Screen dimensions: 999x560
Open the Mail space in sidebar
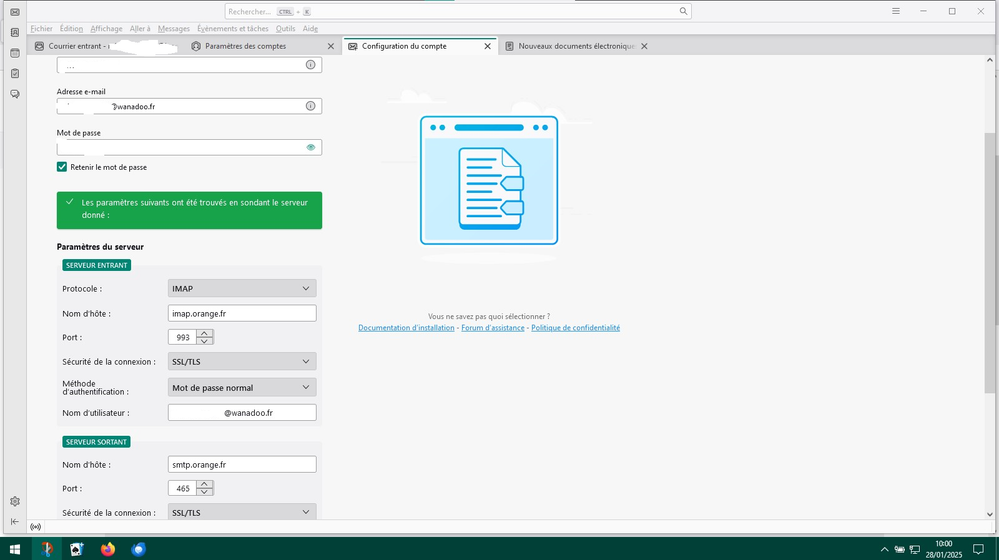pyautogui.click(x=15, y=12)
